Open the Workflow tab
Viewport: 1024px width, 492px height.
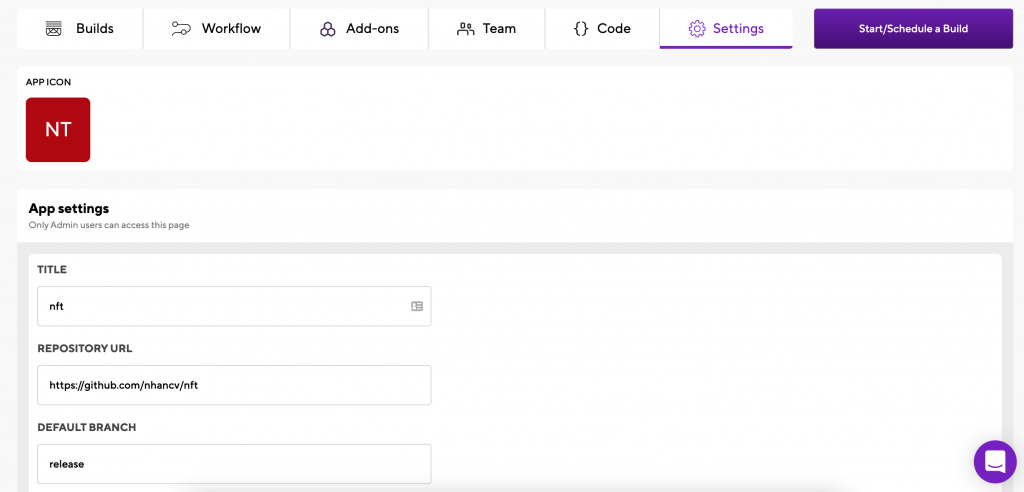pos(216,29)
